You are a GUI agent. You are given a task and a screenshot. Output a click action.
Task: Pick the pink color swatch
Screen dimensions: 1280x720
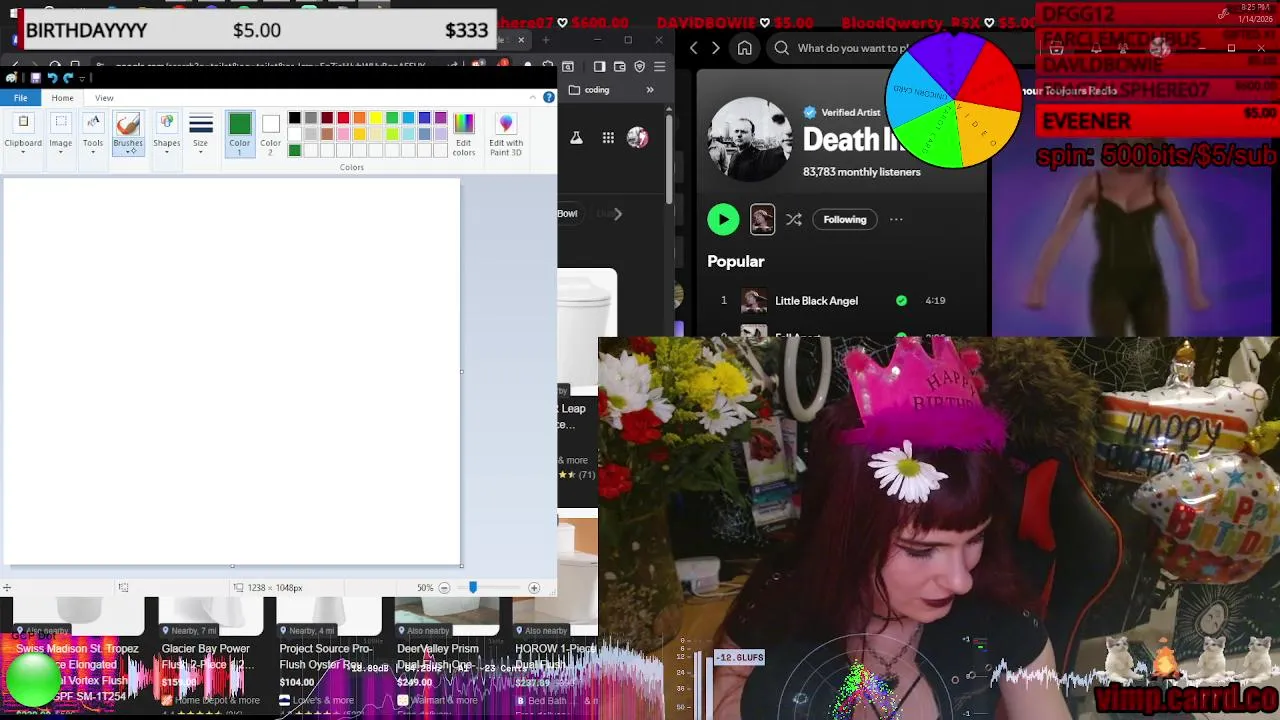343,134
